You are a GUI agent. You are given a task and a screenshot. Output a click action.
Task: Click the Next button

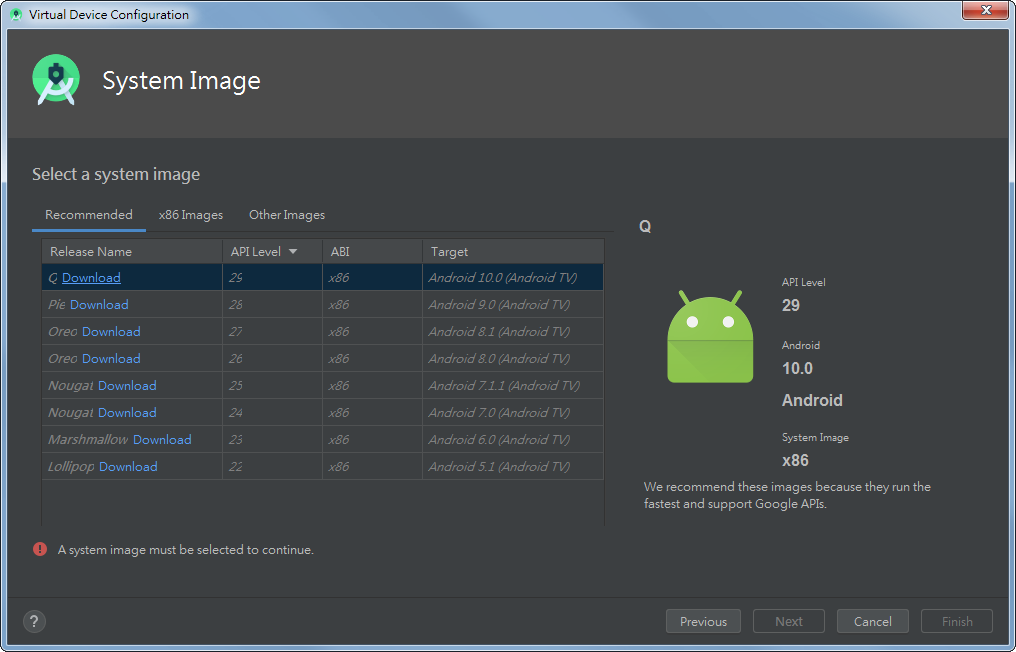coord(789,621)
